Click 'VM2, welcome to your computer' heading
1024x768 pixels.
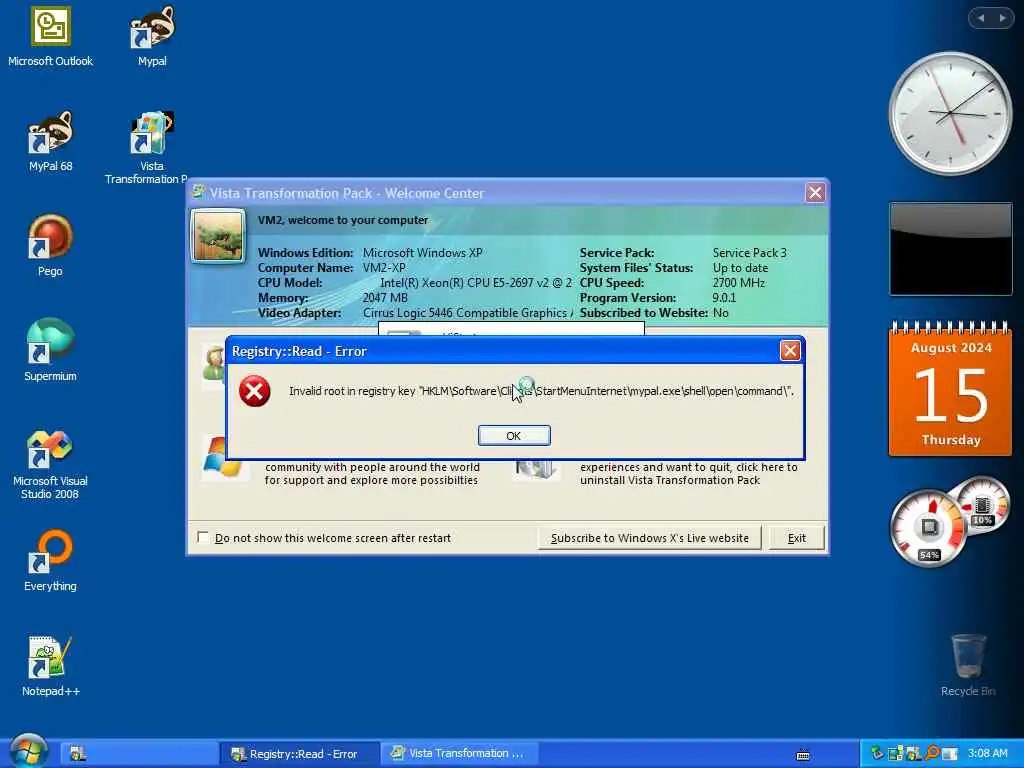click(x=343, y=220)
